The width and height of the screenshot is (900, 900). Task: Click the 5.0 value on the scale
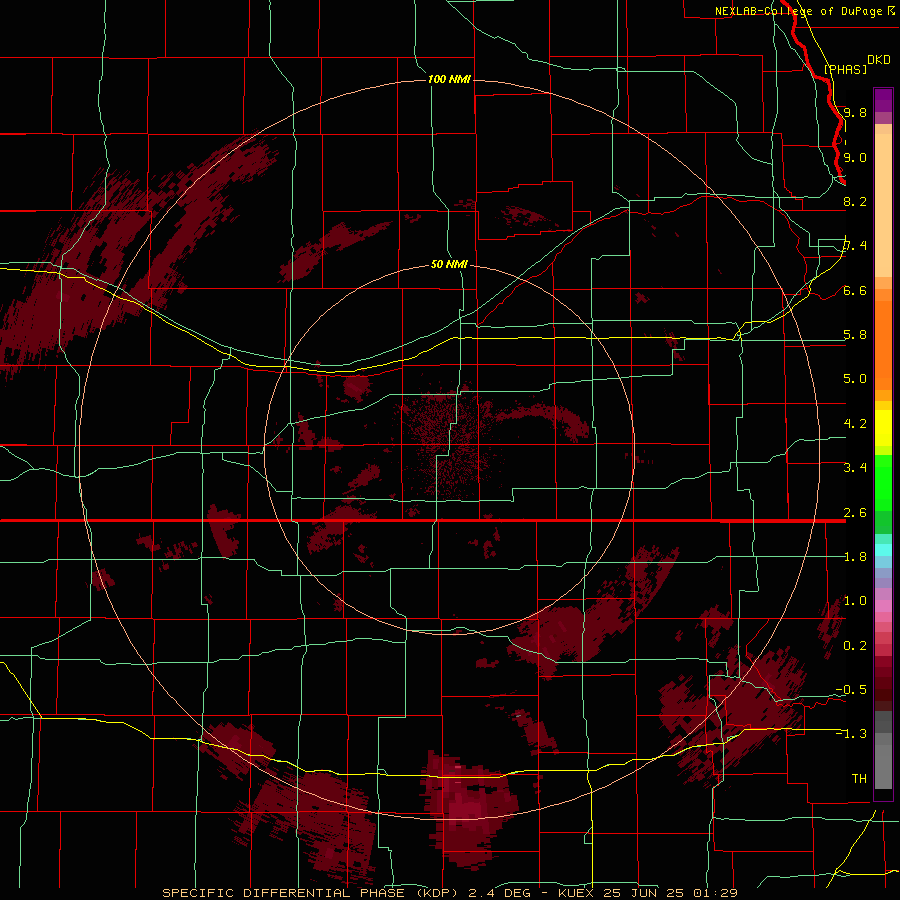[855, 379]
